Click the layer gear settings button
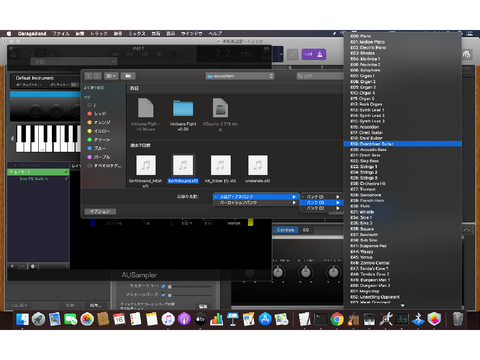Screen dimensions: 480x360 click(x=33, y=266)
